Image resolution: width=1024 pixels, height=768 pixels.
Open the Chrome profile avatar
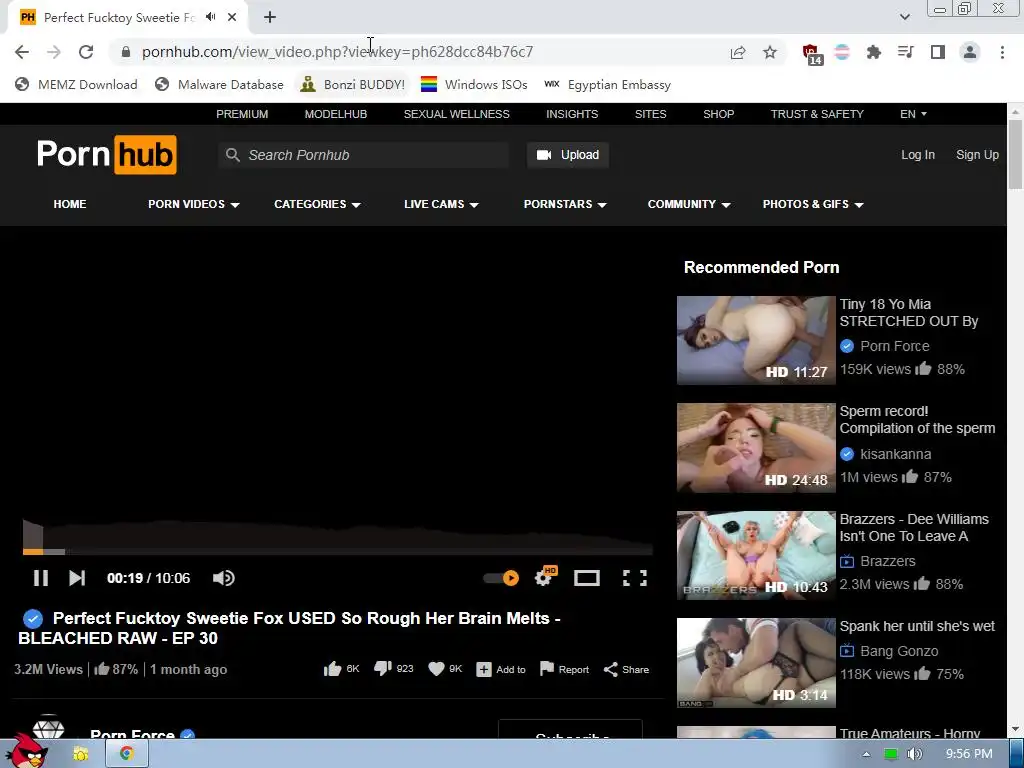pos(970,52)
